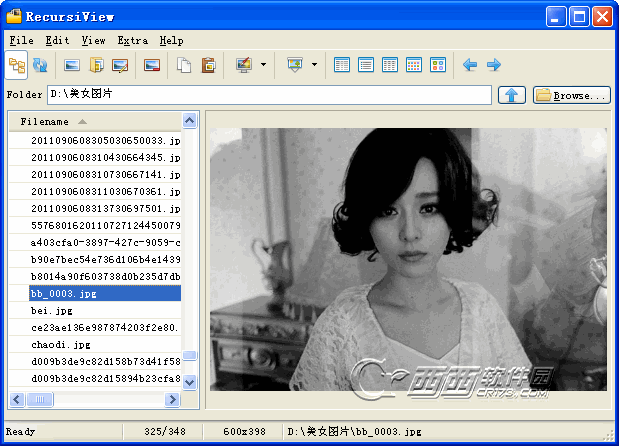Close the RecursiView window

(602, 17)
